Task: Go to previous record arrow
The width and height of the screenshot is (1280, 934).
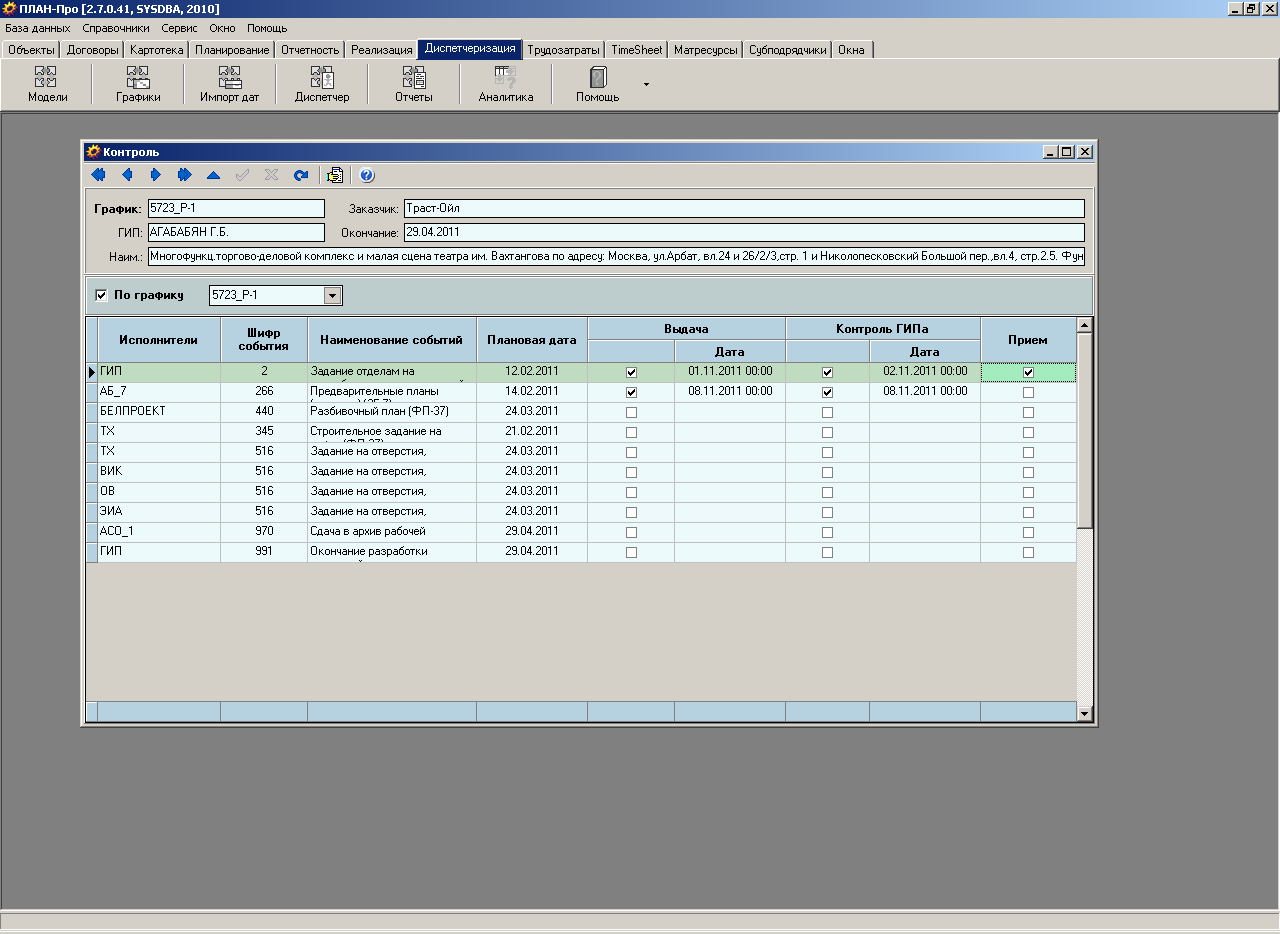Action: 127,175
